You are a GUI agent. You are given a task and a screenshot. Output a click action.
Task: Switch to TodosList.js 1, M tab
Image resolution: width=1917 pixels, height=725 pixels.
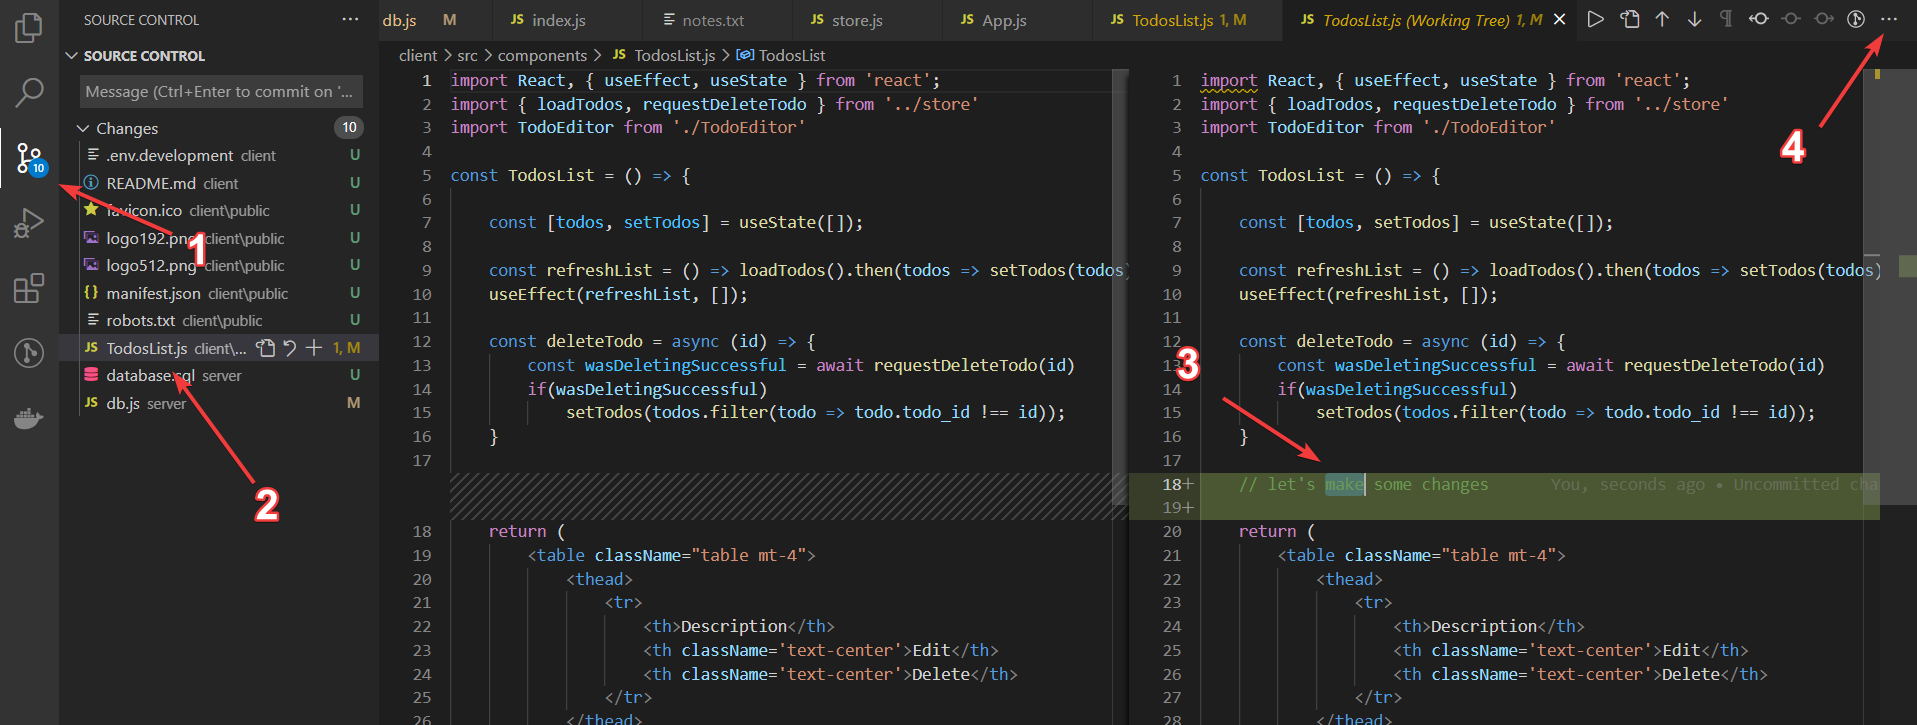tap(1189, 20)
